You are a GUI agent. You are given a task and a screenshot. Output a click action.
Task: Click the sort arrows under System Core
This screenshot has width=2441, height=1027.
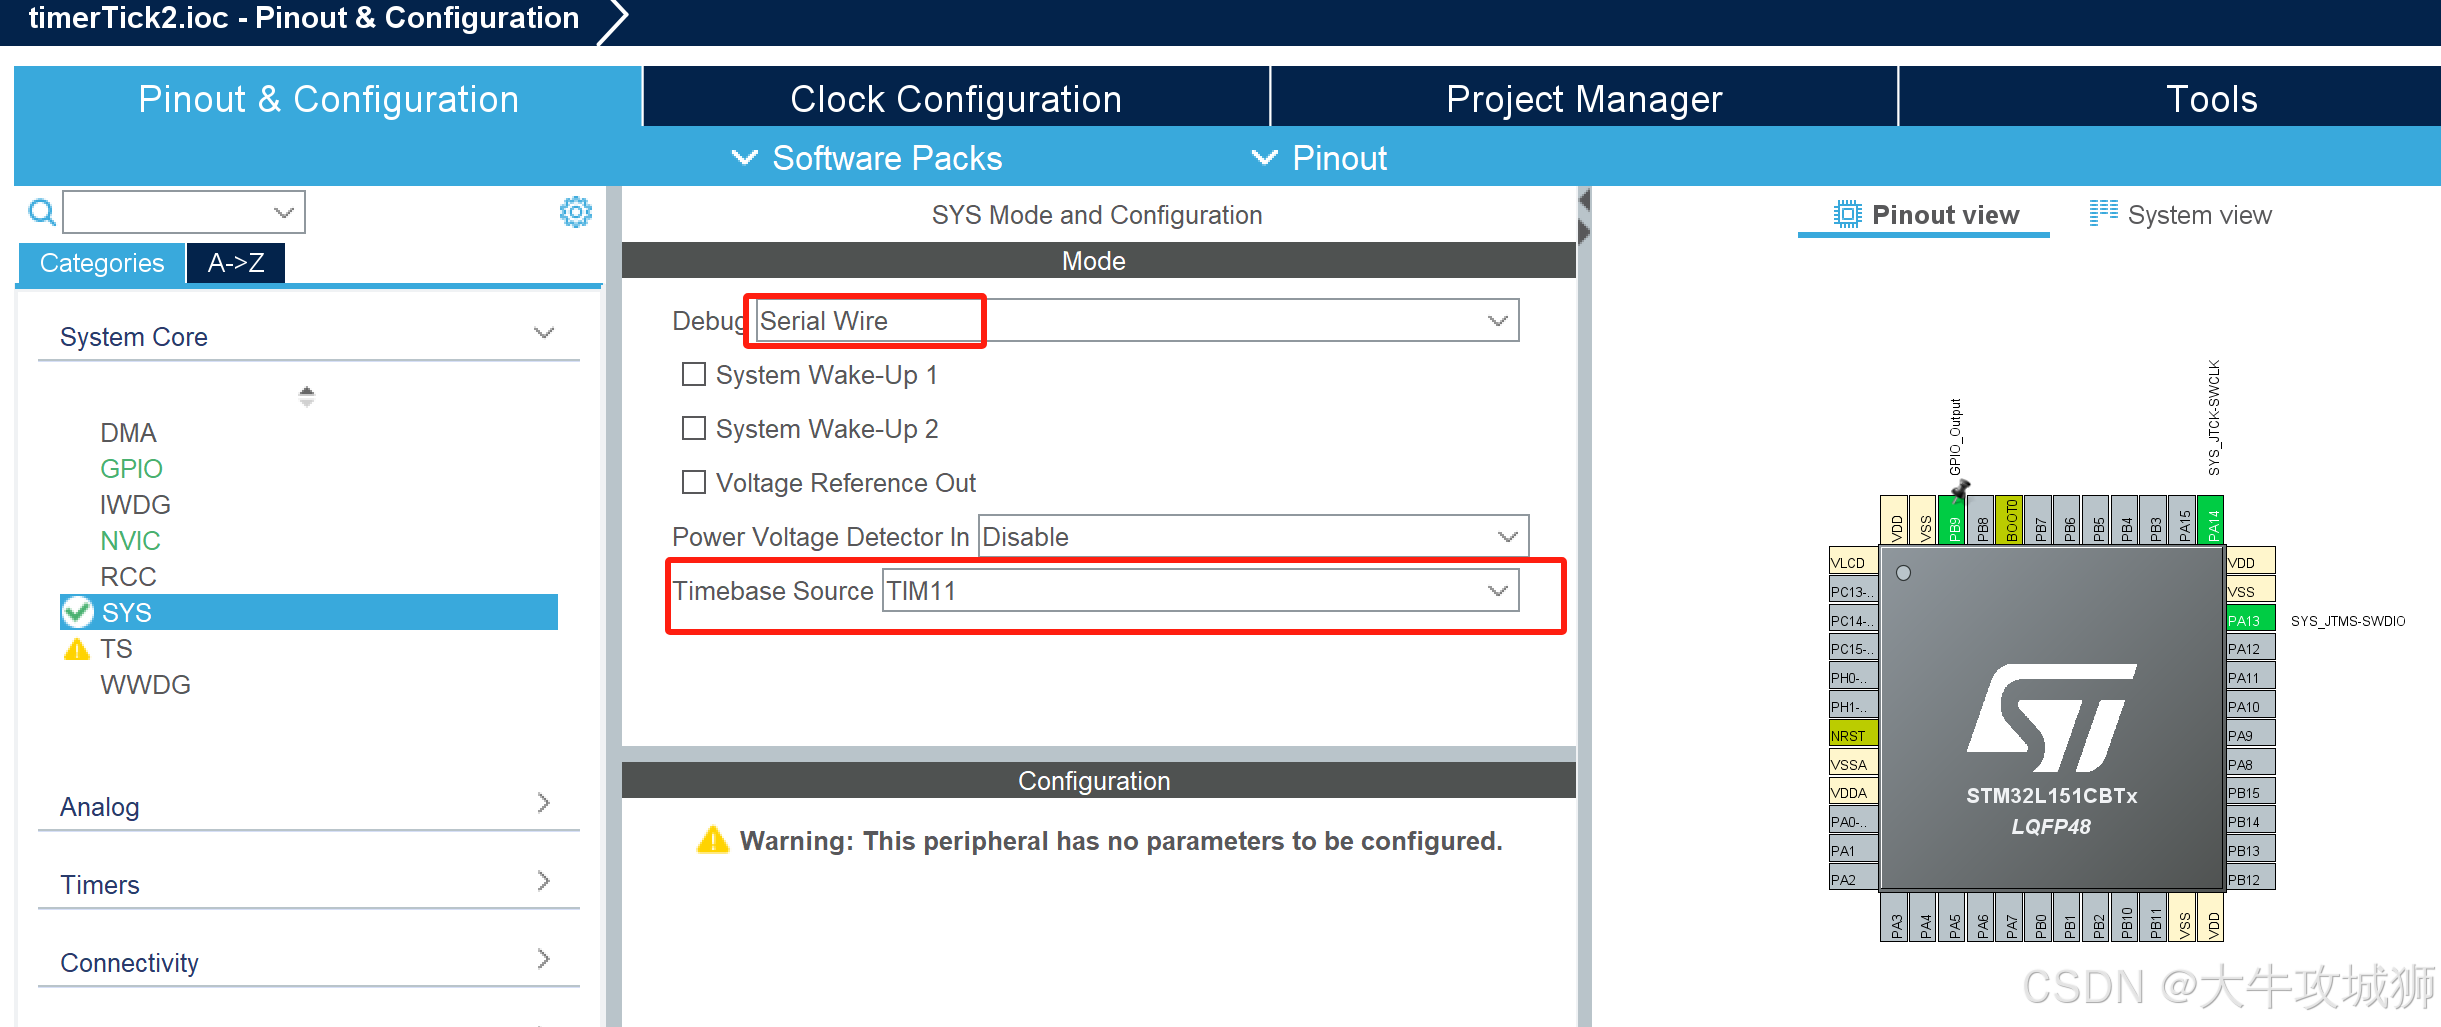click(307, 396)
